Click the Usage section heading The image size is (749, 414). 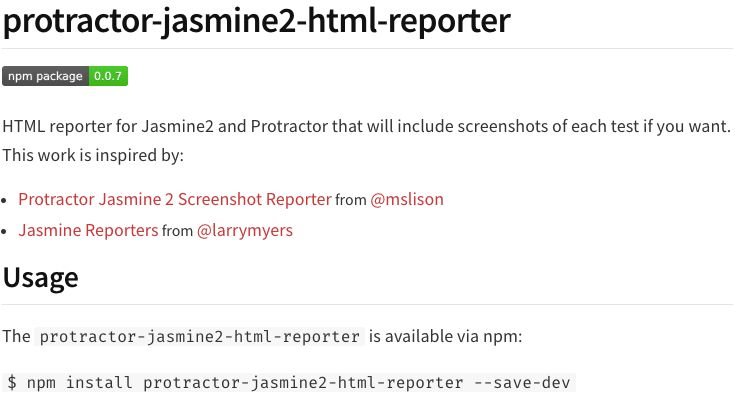pos(41,277)
